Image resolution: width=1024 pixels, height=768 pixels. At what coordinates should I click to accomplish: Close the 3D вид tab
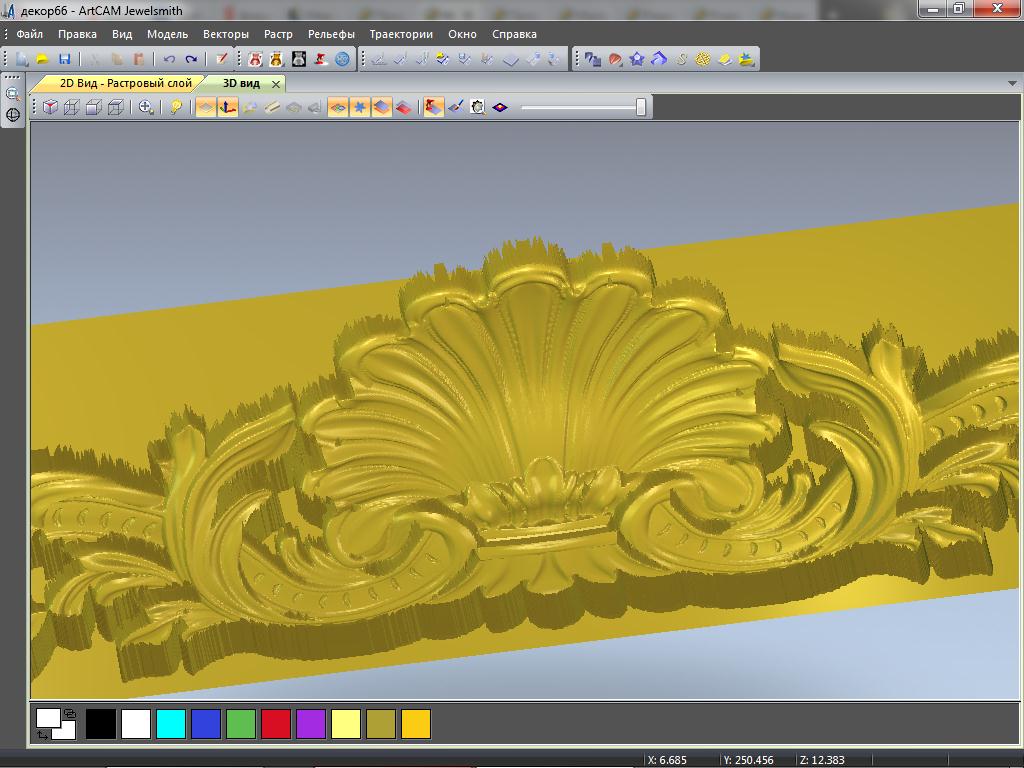(276, 84)
